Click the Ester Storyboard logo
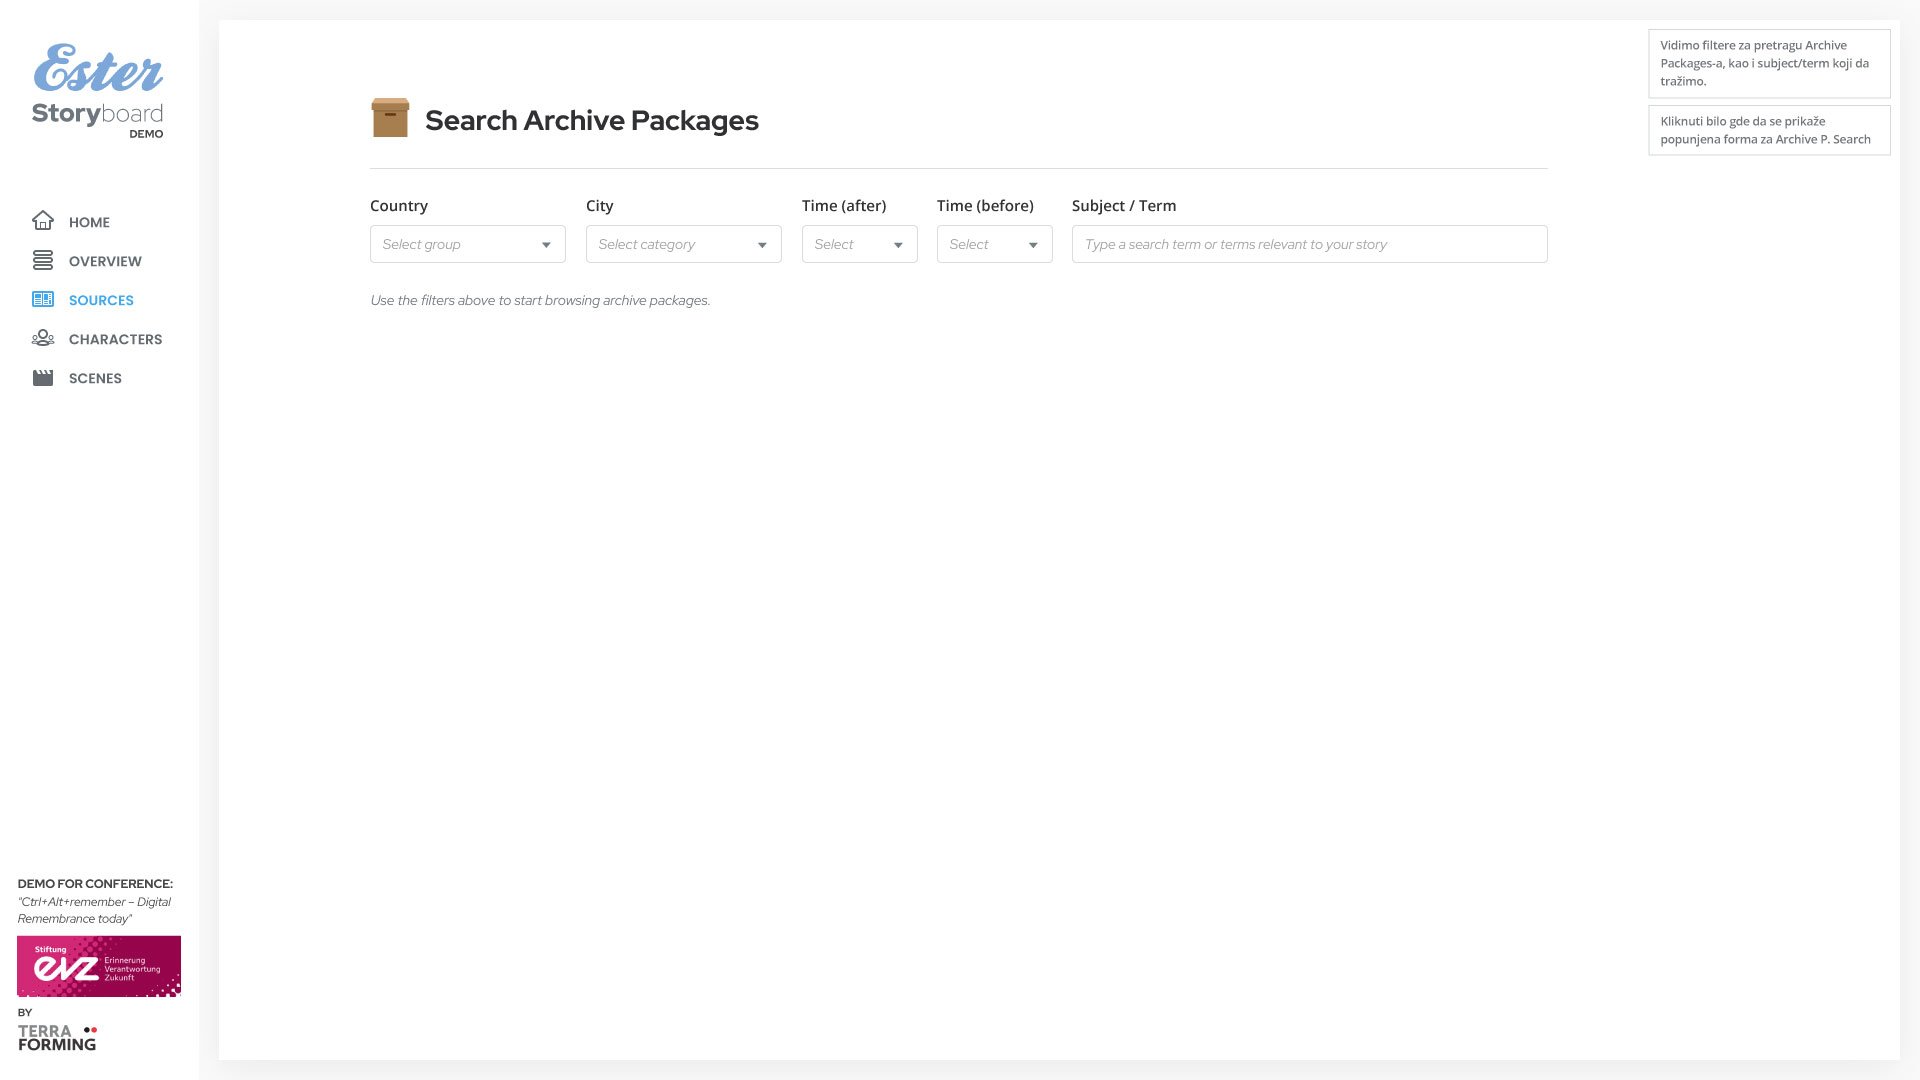 [x=98, y=91]
